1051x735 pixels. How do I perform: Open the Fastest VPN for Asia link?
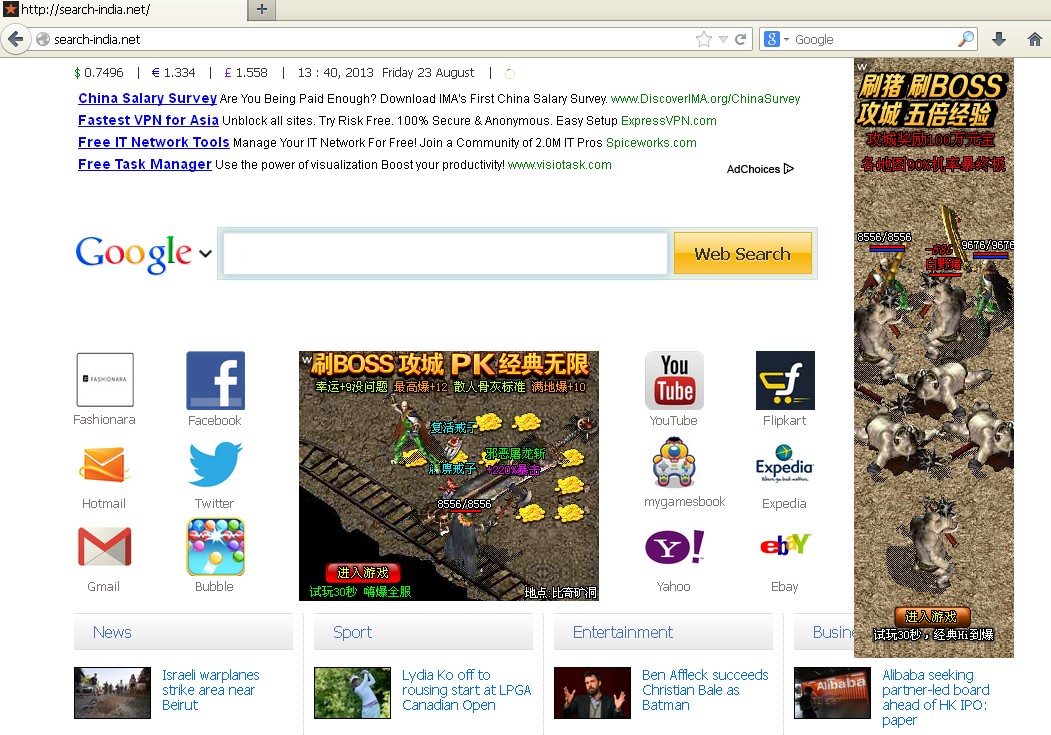coord(148,120)
